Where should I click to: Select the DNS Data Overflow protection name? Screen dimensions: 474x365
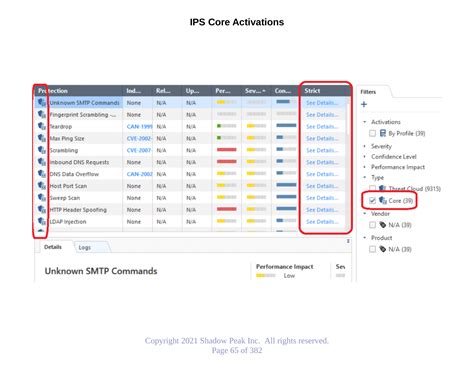coord(74,174)
